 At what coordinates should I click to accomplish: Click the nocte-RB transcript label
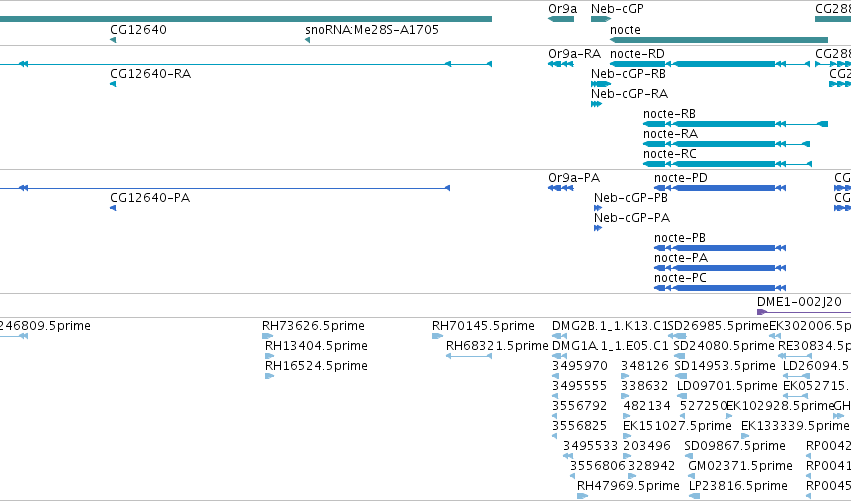pos(669,114)
